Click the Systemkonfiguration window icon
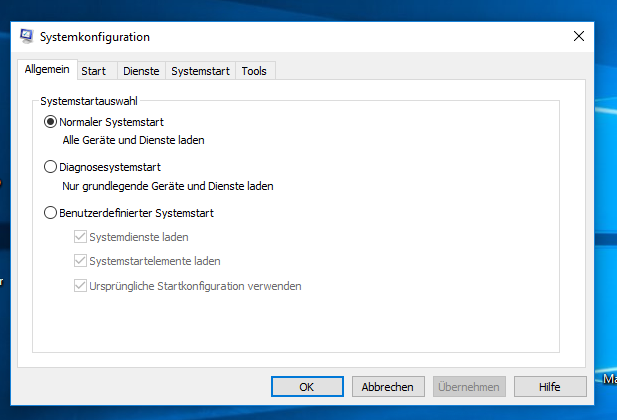This screenshot has height=420, width=617. [x=27, y=37]
